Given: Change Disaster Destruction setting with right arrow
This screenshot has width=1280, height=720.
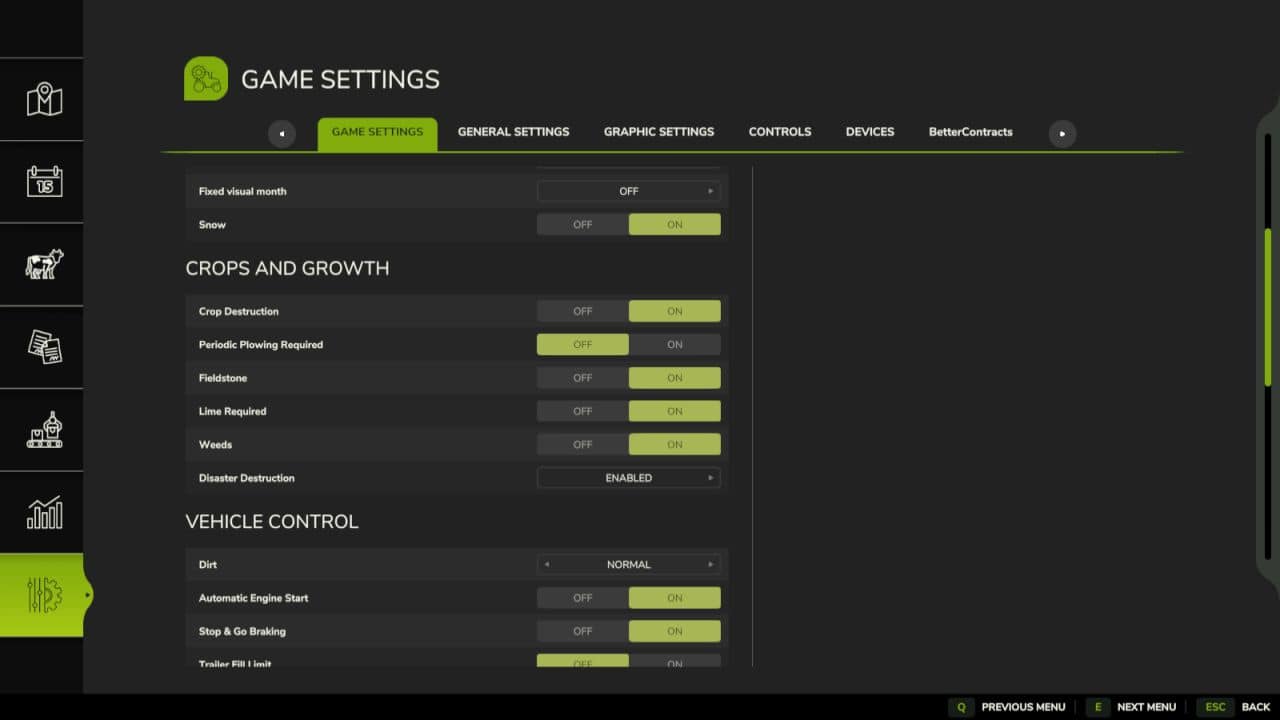Looking at the screenshot, I should (x=711, y=478).
